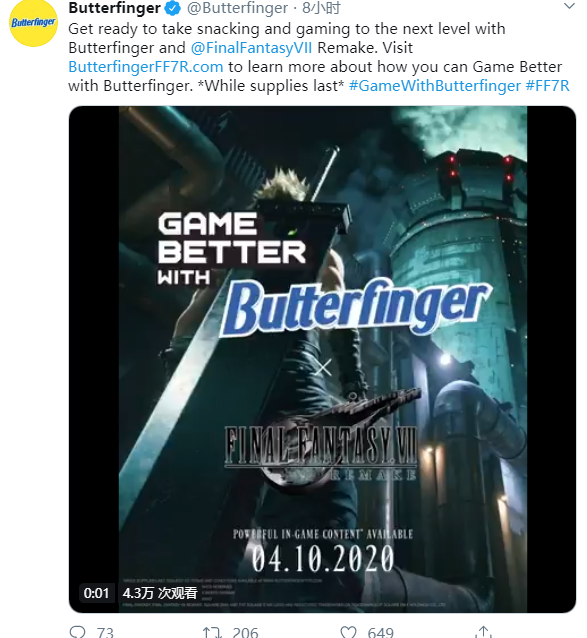Click the share upload icon
The image size is (587, 638).
tap(483, 632)
